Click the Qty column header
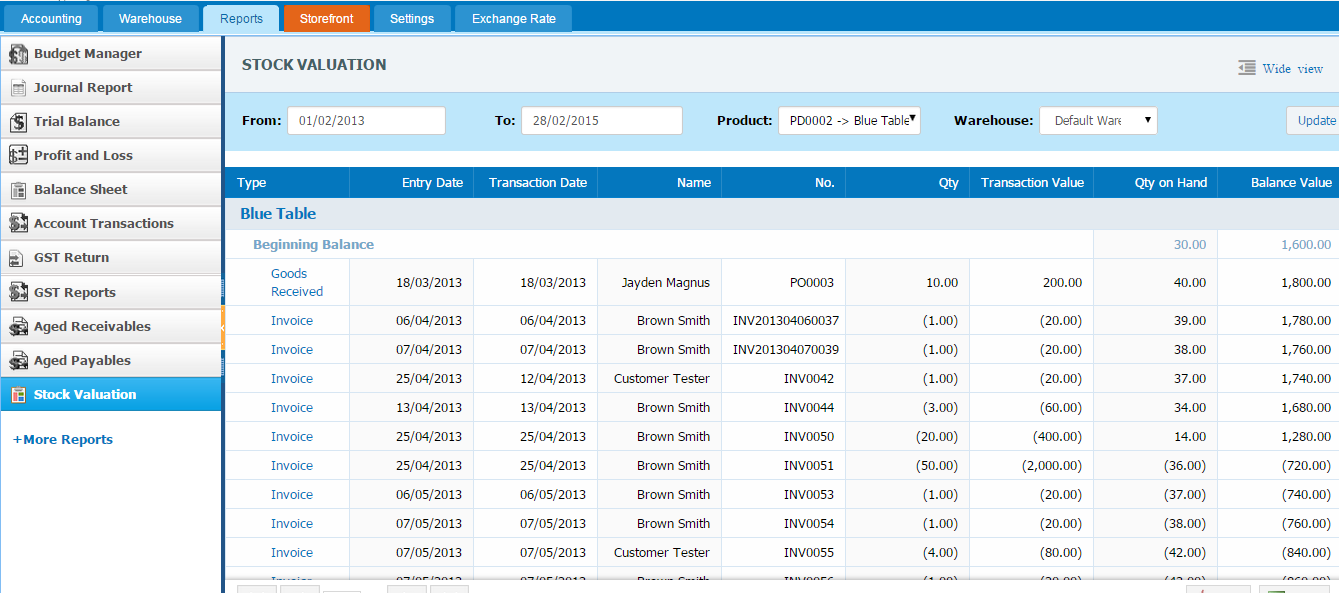 click(x=907, y=183)
